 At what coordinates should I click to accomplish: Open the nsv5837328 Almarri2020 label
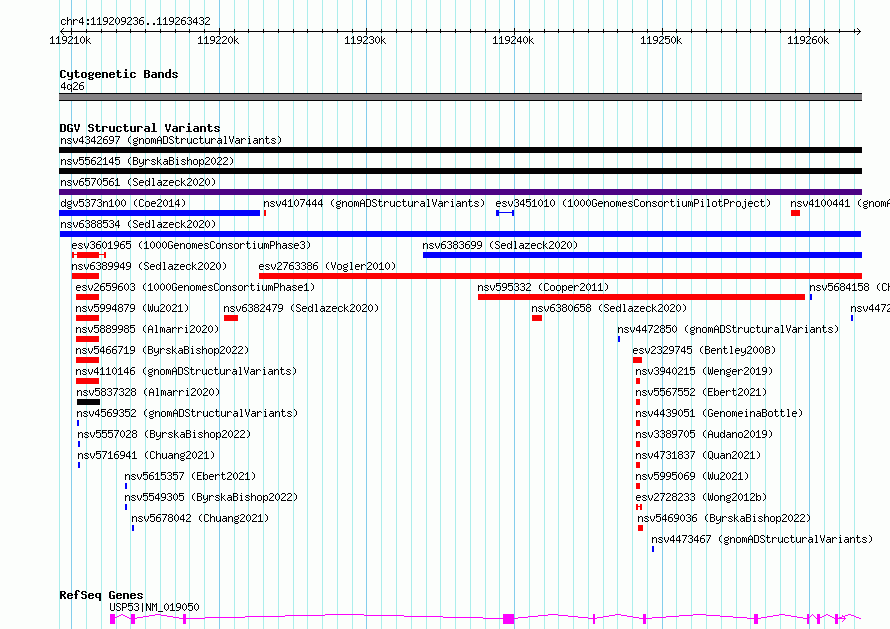pos(149,392)
